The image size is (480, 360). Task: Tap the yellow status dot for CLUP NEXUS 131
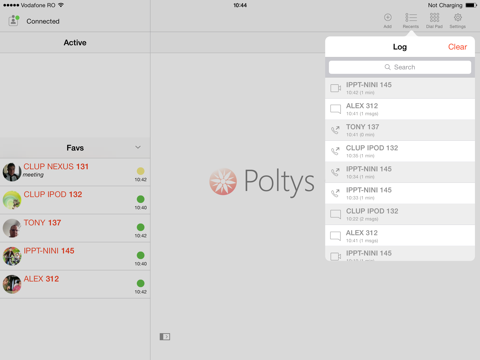(141, 171)
